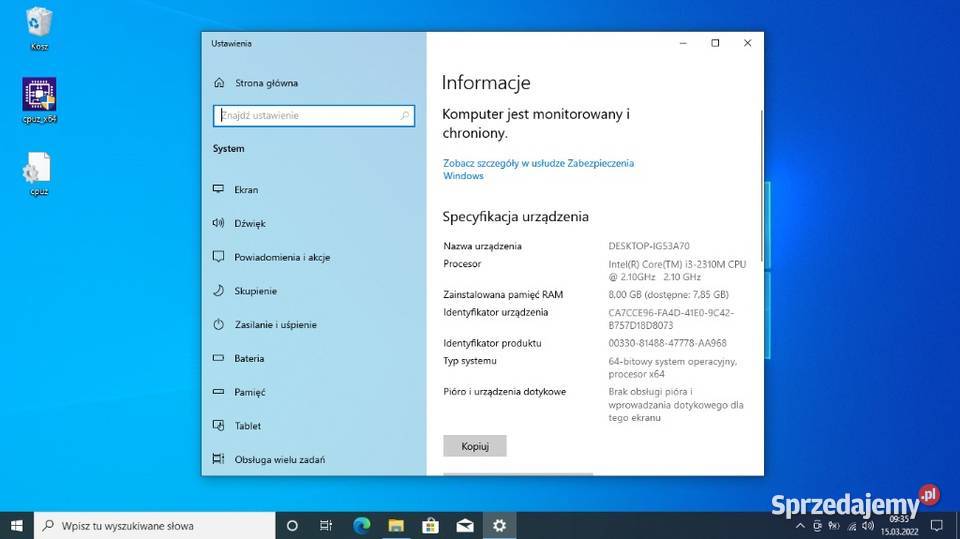Click the home icon beside Strona główna
Image resolution: width=960 pixels, height=539 pixels.
point(219,83)
